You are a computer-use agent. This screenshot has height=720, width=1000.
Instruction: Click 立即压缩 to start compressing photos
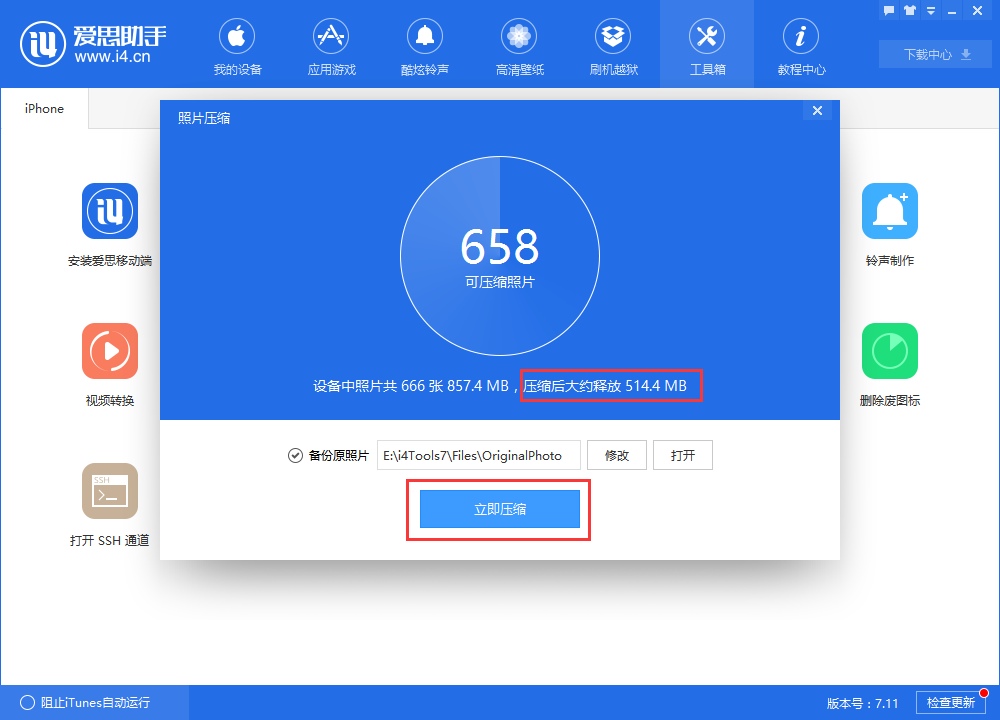(497, 509)
